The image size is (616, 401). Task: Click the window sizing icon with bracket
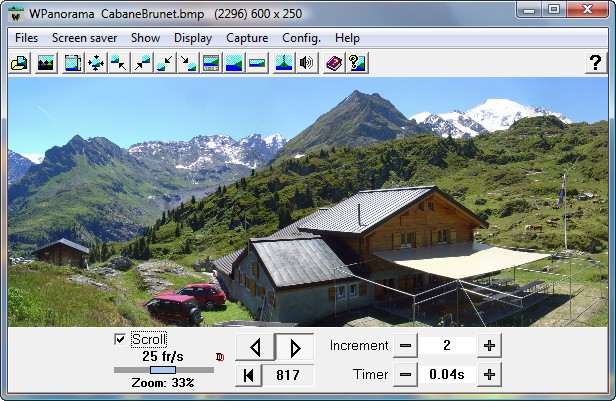click(73, 63)
